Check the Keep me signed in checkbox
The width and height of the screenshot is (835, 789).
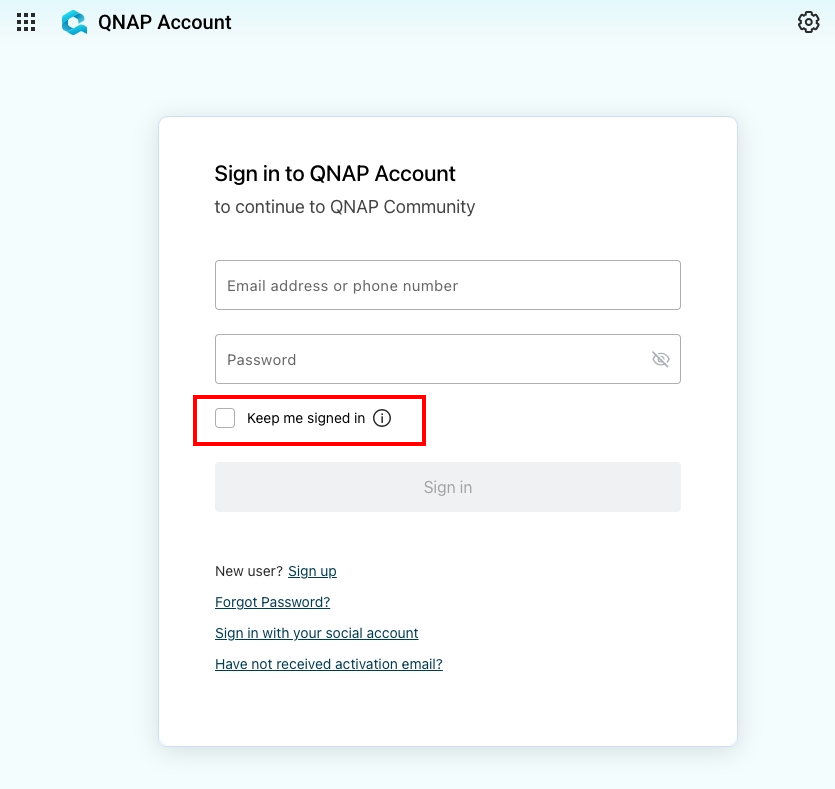tap(225, 418)
